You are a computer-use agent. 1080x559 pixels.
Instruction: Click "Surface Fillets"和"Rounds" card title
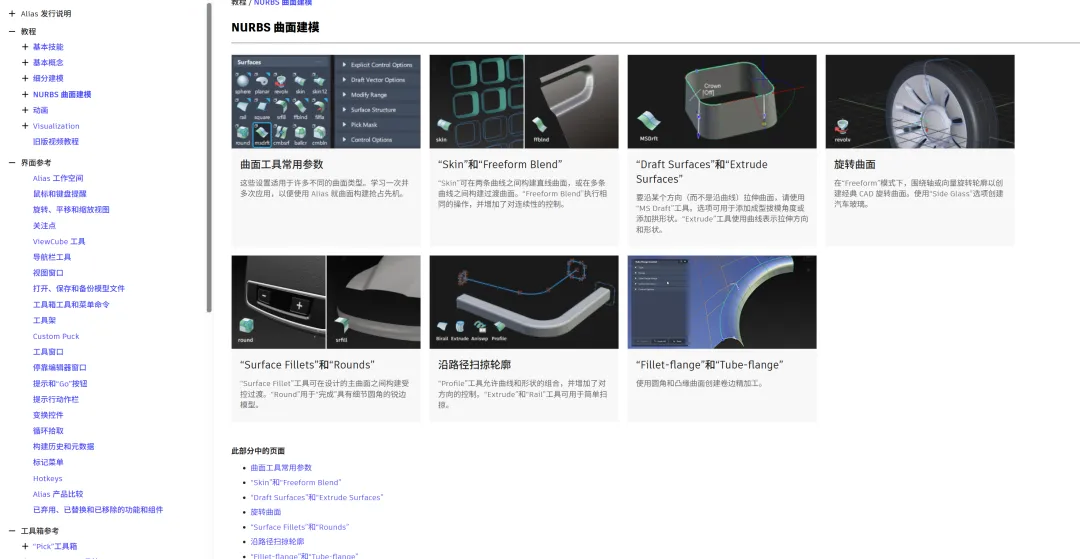(x=307, y=365)
